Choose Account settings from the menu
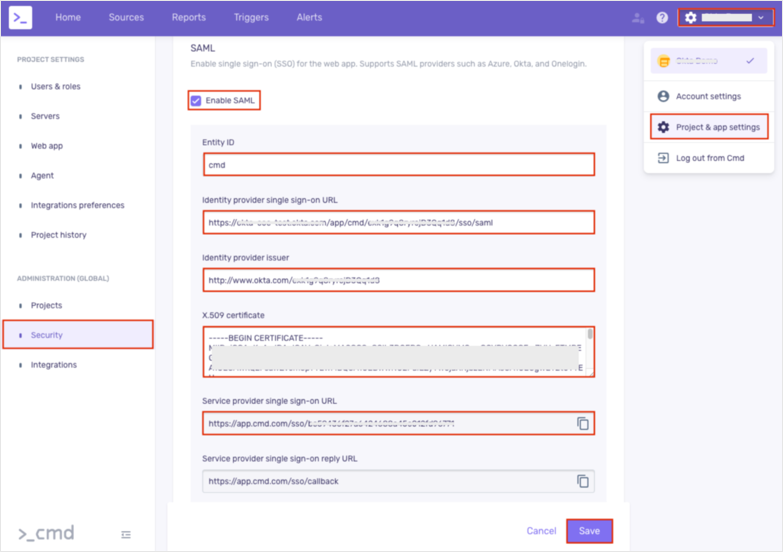783x552 pixels. (x=708, y=96)
